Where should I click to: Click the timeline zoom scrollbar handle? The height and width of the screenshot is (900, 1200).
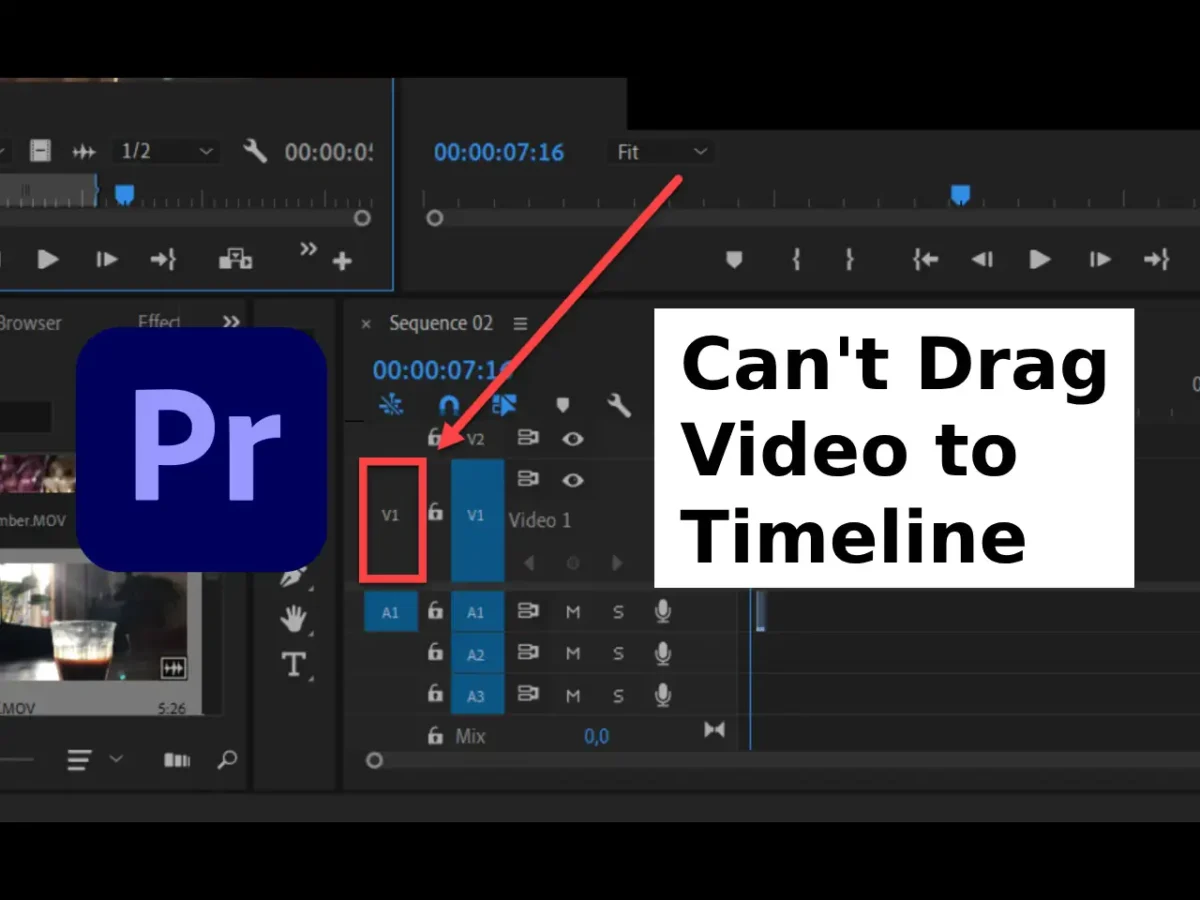tap(374, 761)
